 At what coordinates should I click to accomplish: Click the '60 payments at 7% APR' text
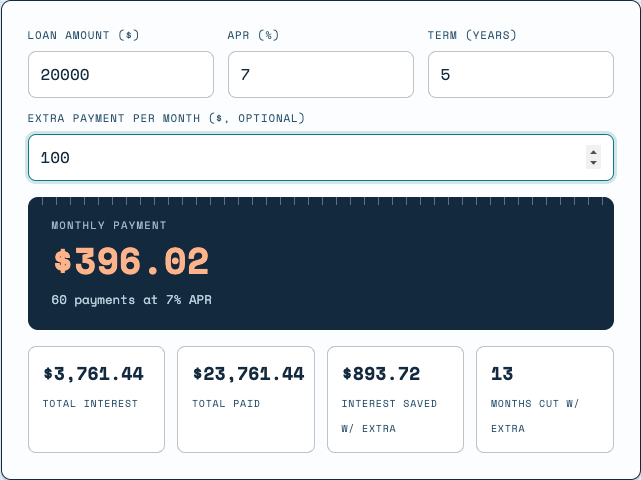coord(132,300)
